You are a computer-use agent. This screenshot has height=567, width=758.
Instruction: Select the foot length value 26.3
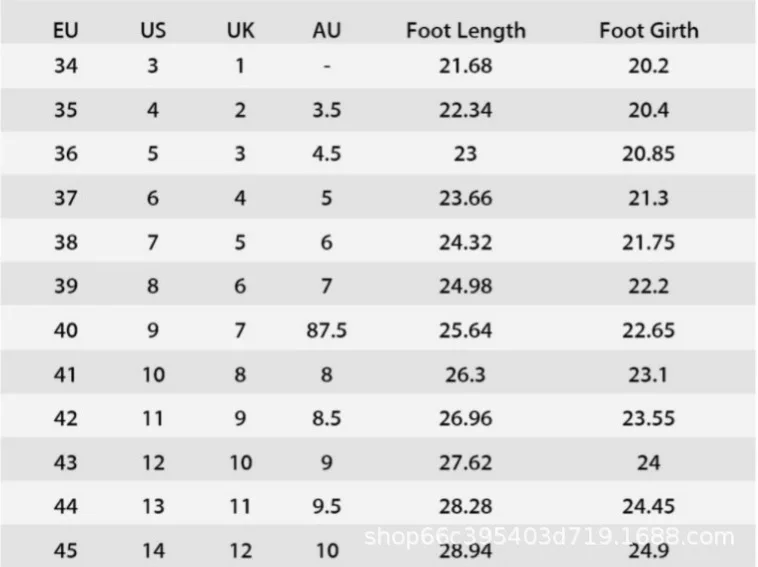point(465,374)
